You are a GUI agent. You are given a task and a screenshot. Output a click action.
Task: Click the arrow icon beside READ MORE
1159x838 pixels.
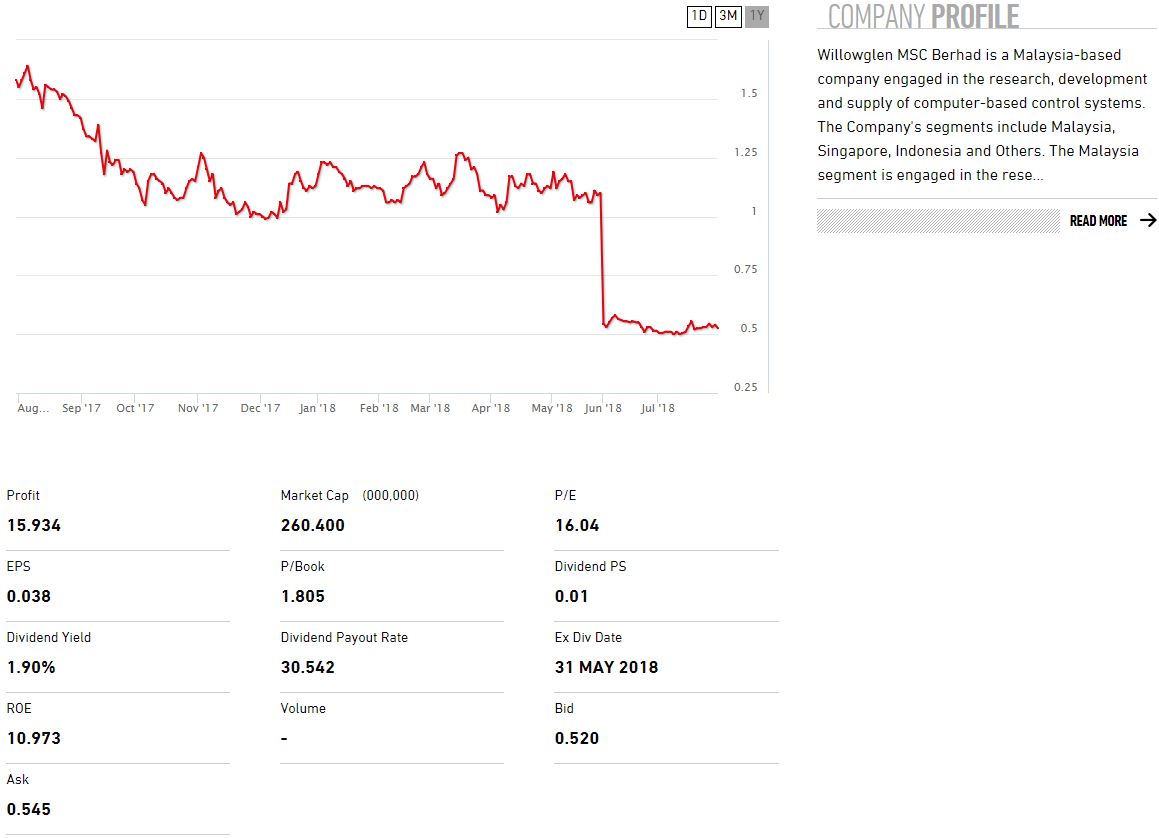[1147, 221]
